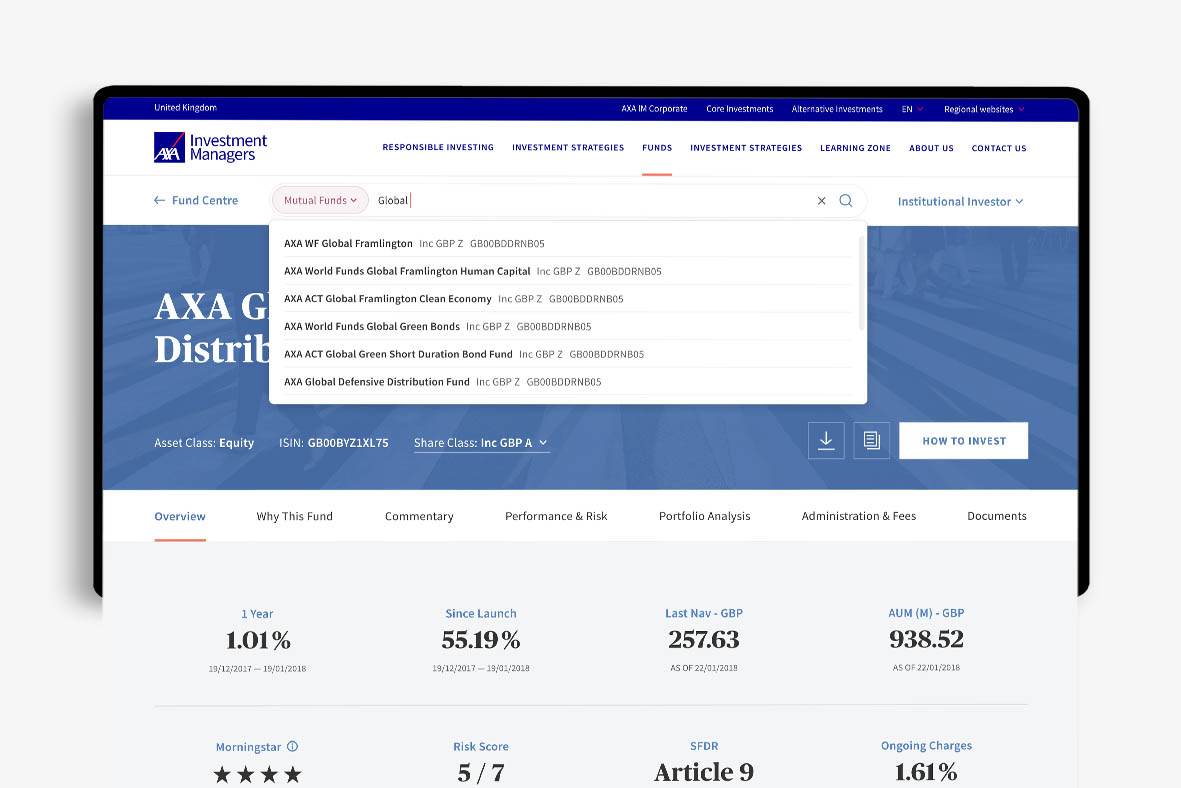Click the Ongoing Charges 1.61% value
Image resolution: width=1181 pixels, height=788 pixels.
coord(926,772)
